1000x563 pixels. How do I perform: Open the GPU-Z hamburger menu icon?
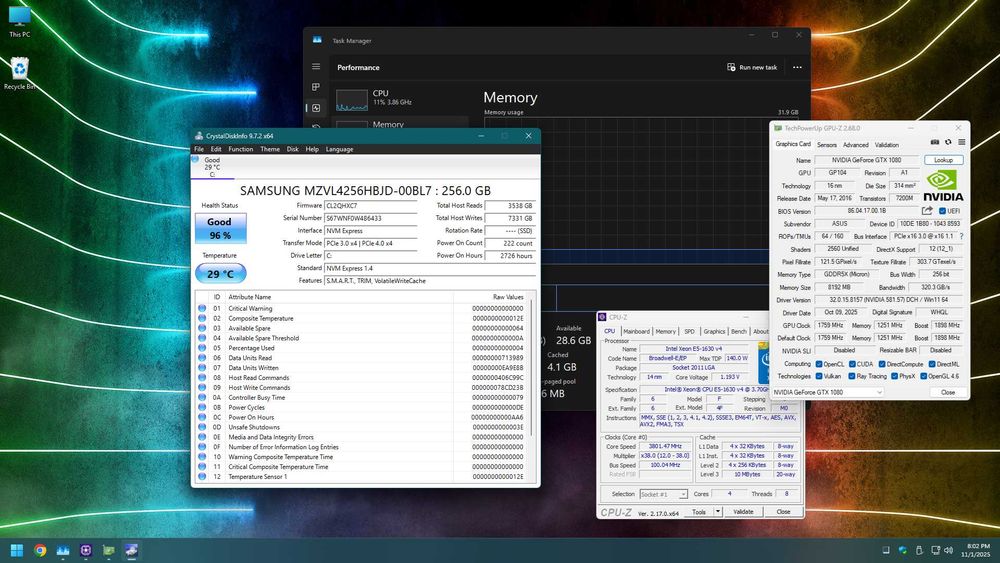961,142
